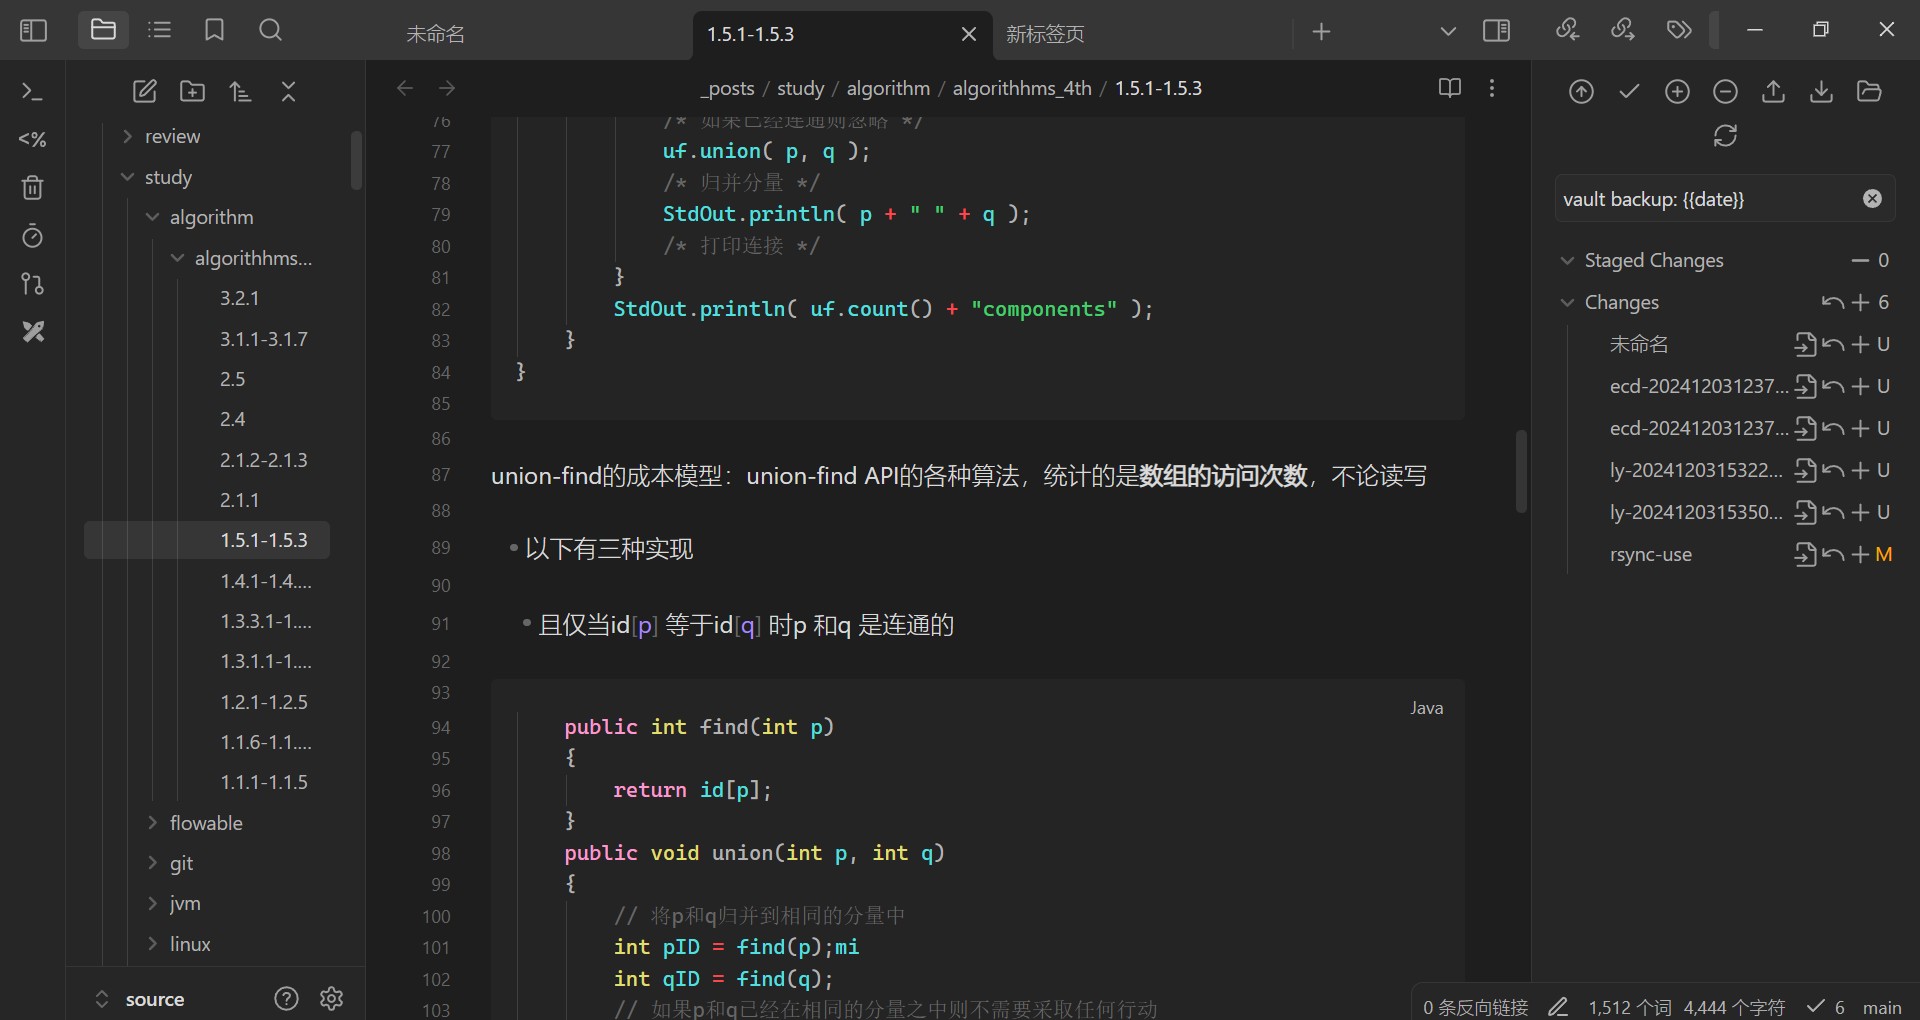Image resolution: width=1920 pixels, height=1020 pixels.
Task: Click backlinks count in status bar
Action: click(1476, 1007)
